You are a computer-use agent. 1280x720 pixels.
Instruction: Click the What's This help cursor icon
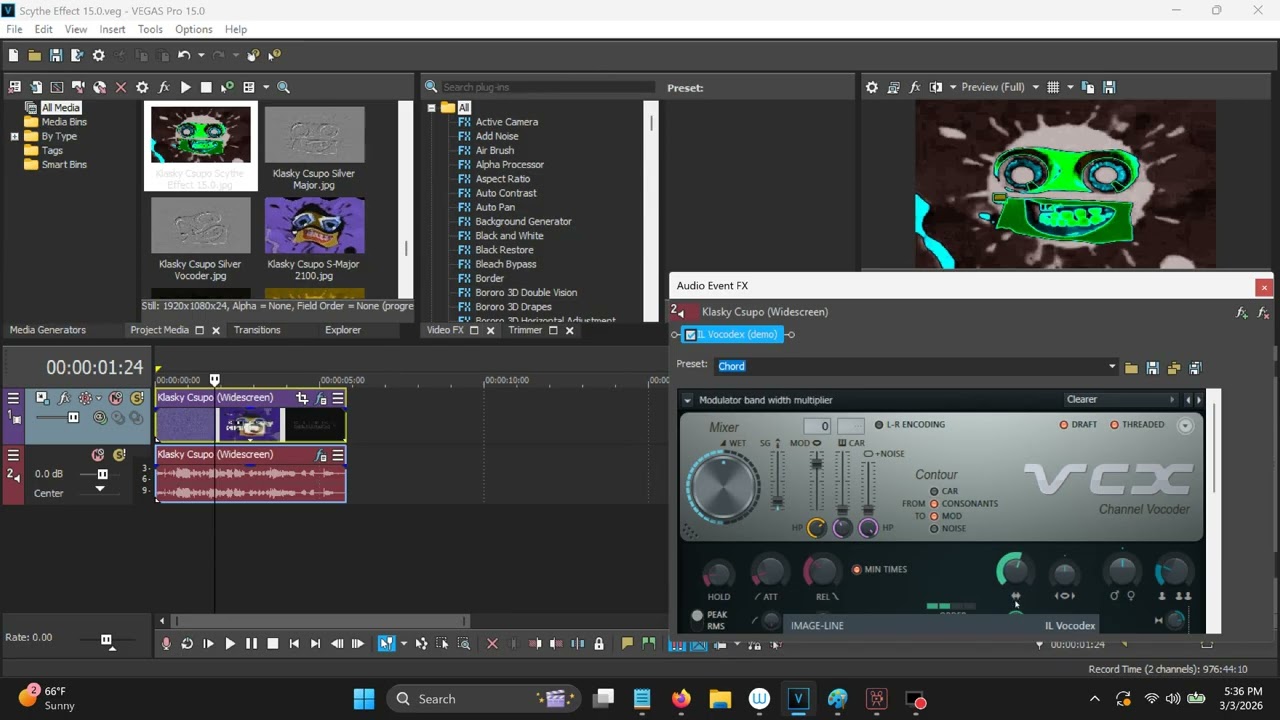[274, 55]
